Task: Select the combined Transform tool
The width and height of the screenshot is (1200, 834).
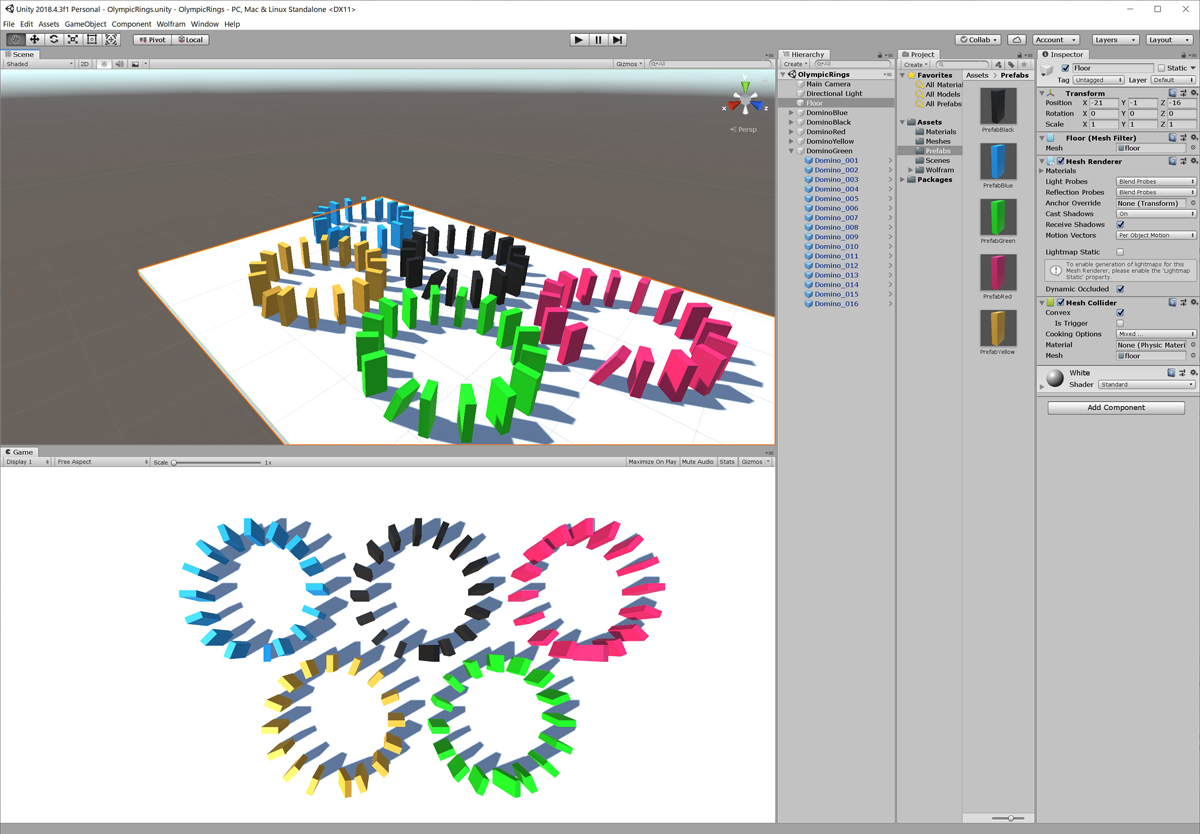Action: click(x=111, y=40)
